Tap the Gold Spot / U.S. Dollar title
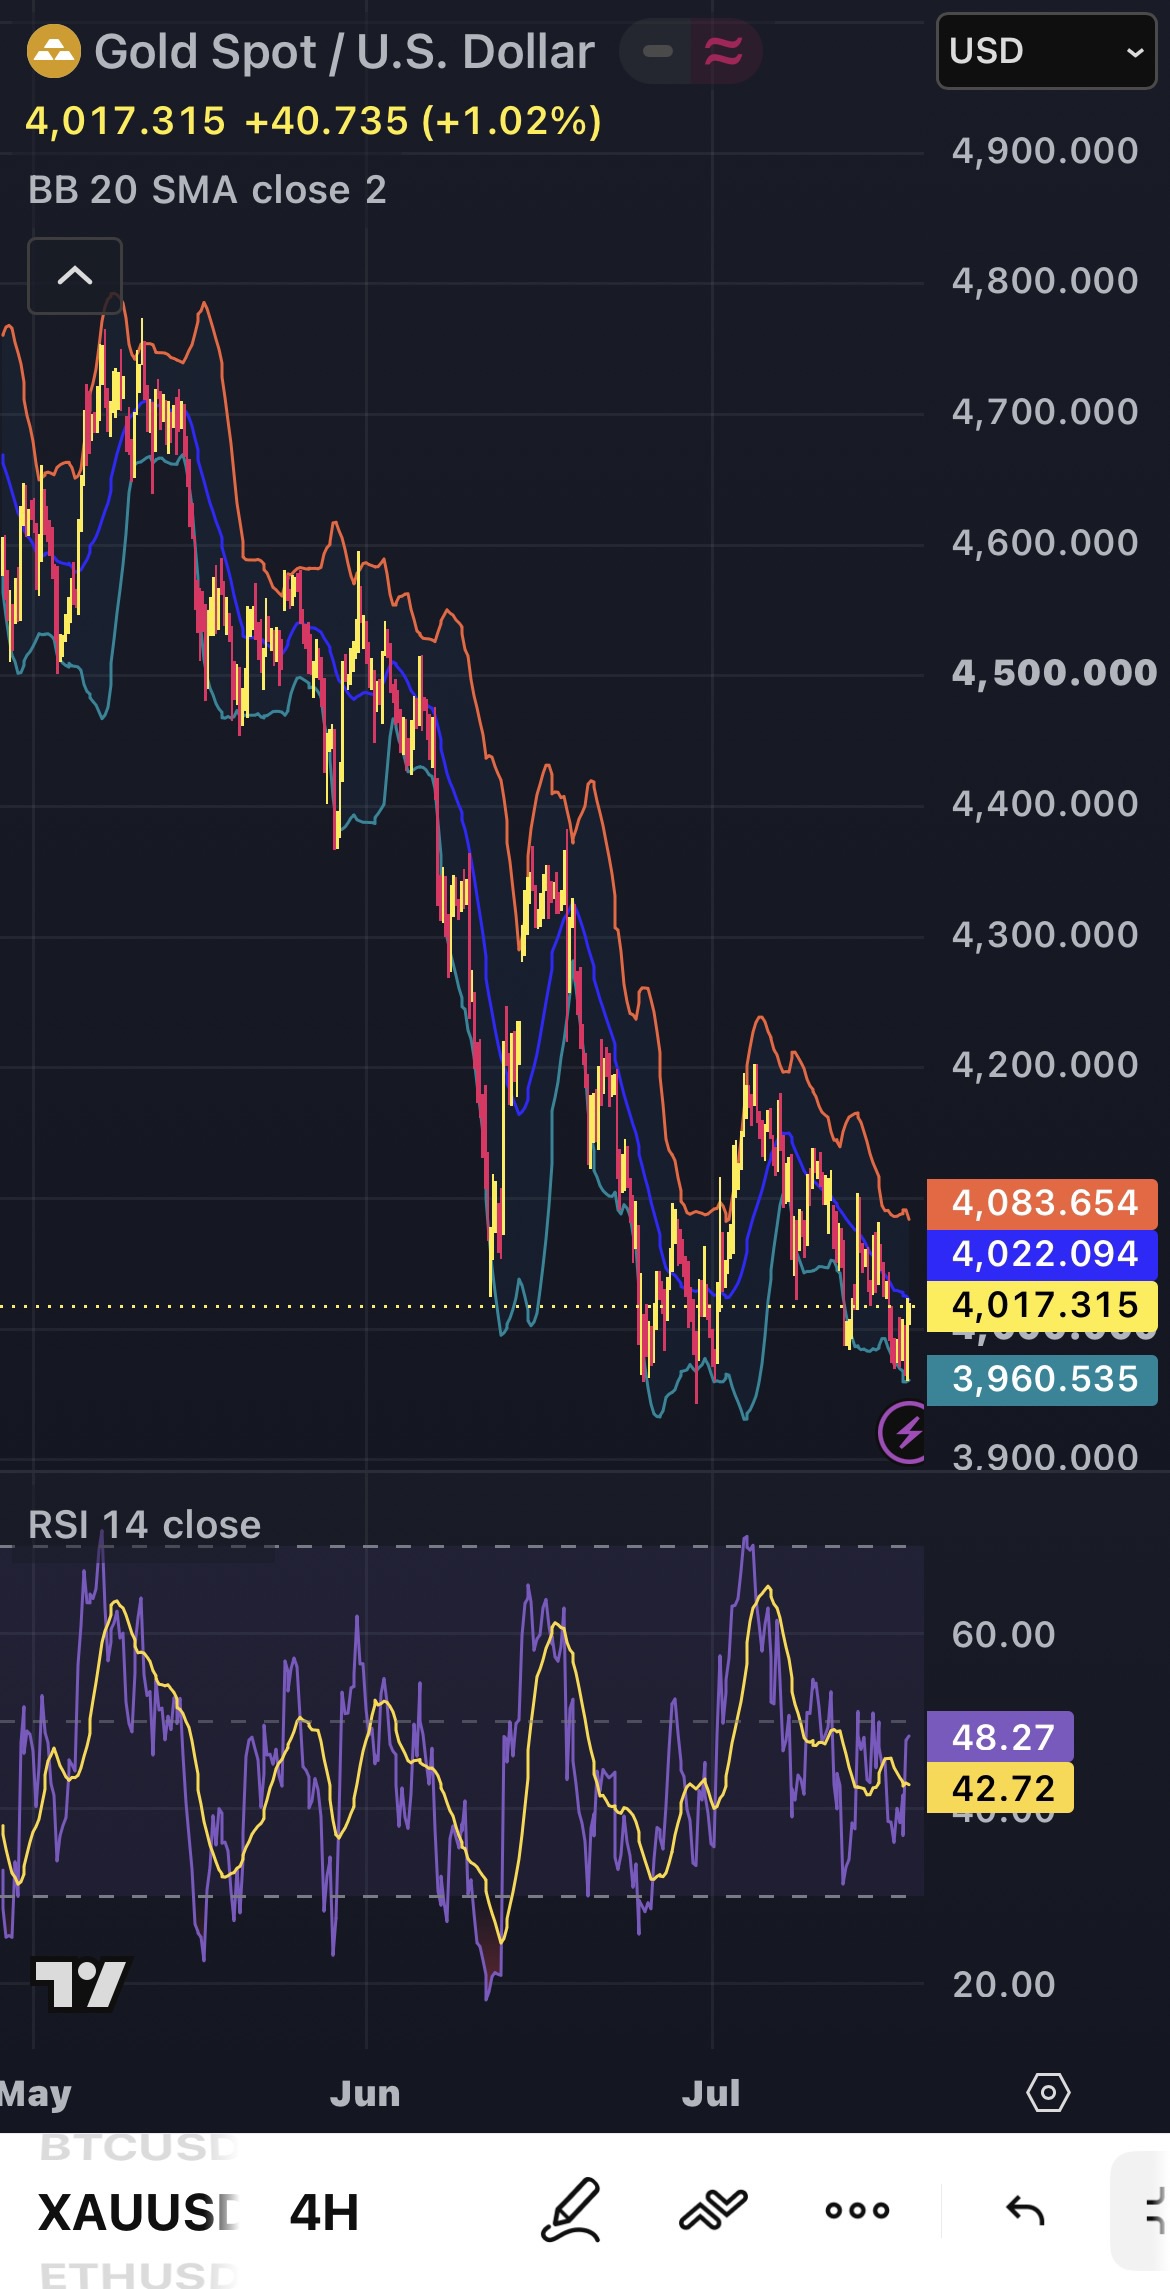1170x2289 pixels. [344, 52]
